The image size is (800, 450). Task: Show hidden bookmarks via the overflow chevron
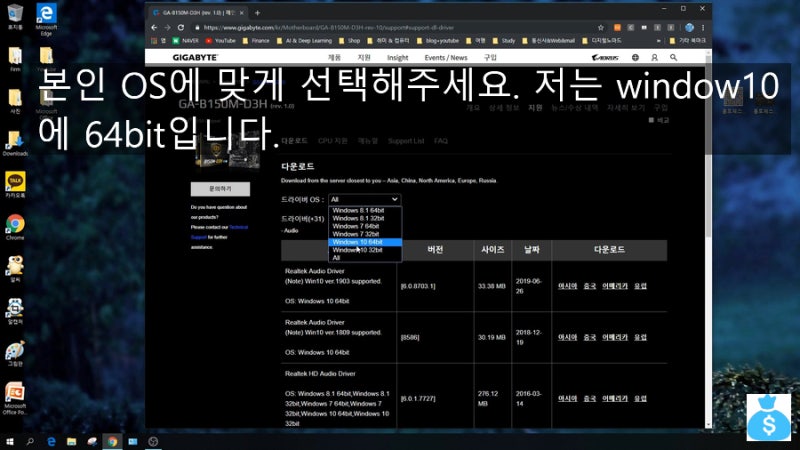click(x=659, y=41)
